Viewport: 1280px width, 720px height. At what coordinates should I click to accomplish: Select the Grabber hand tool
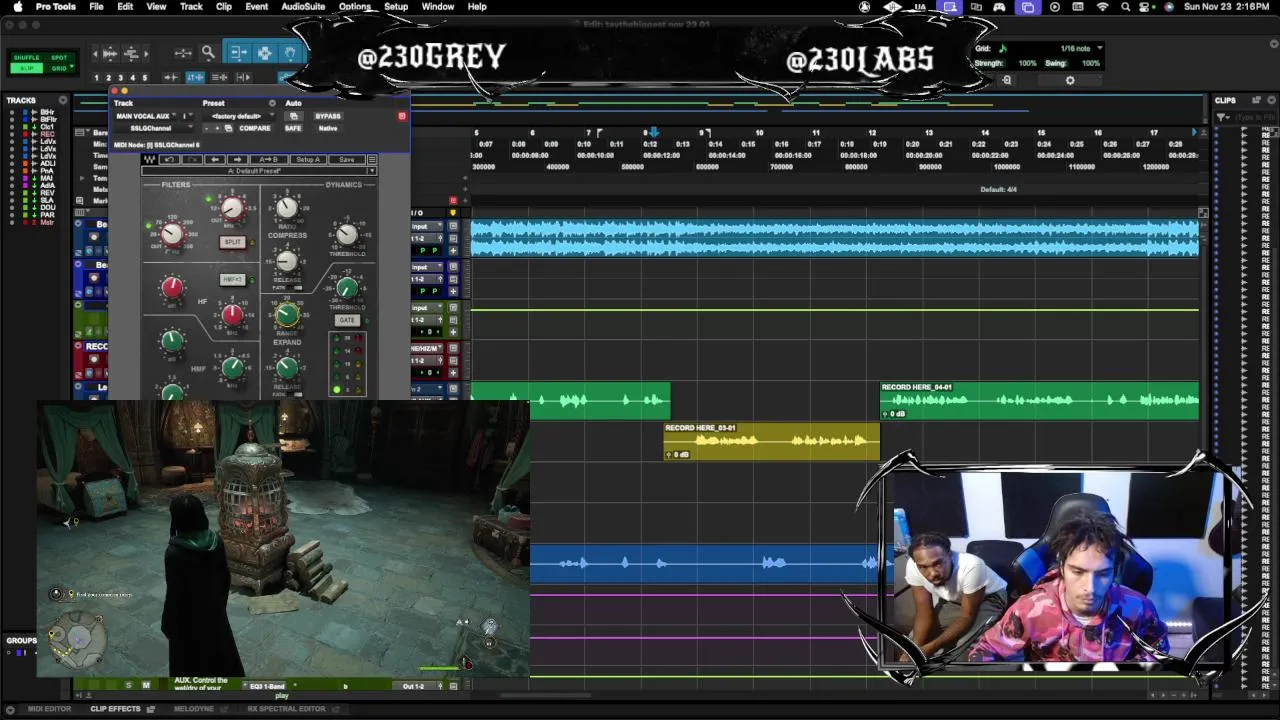tap(290, 53)
